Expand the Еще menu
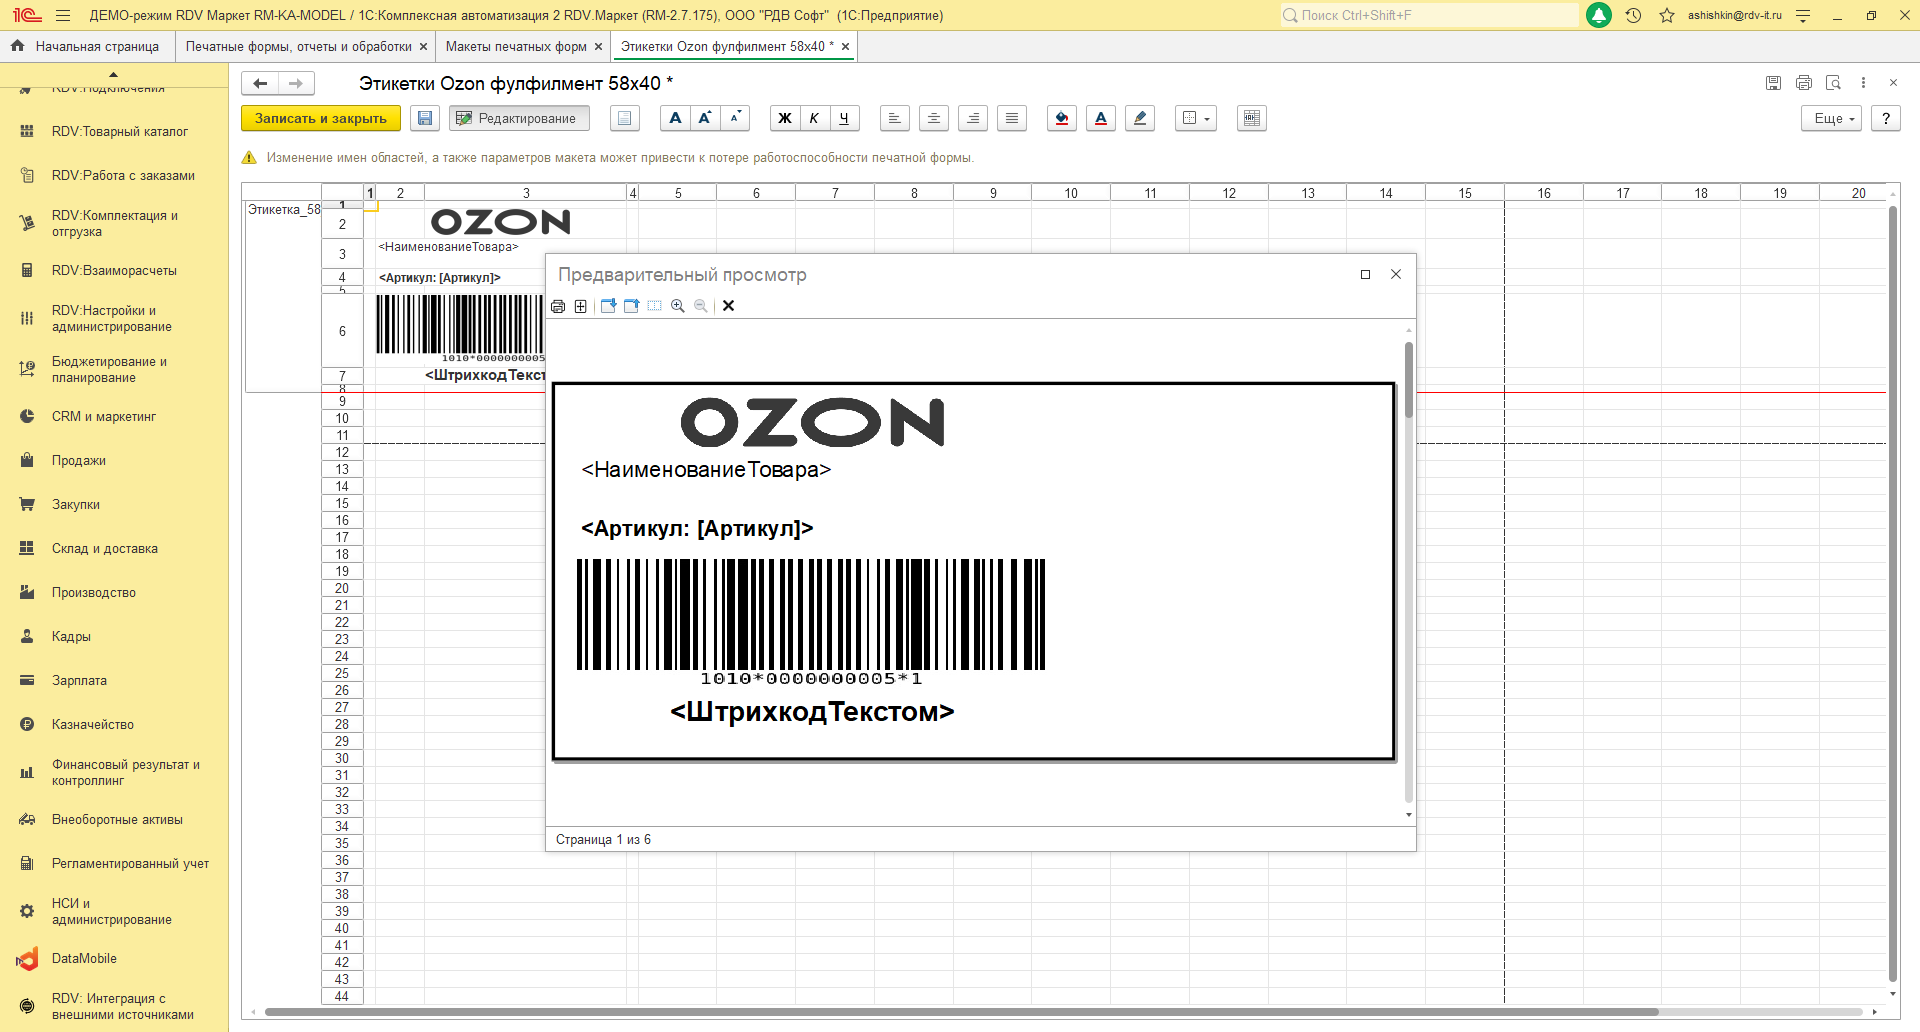 pos(1832,118)
